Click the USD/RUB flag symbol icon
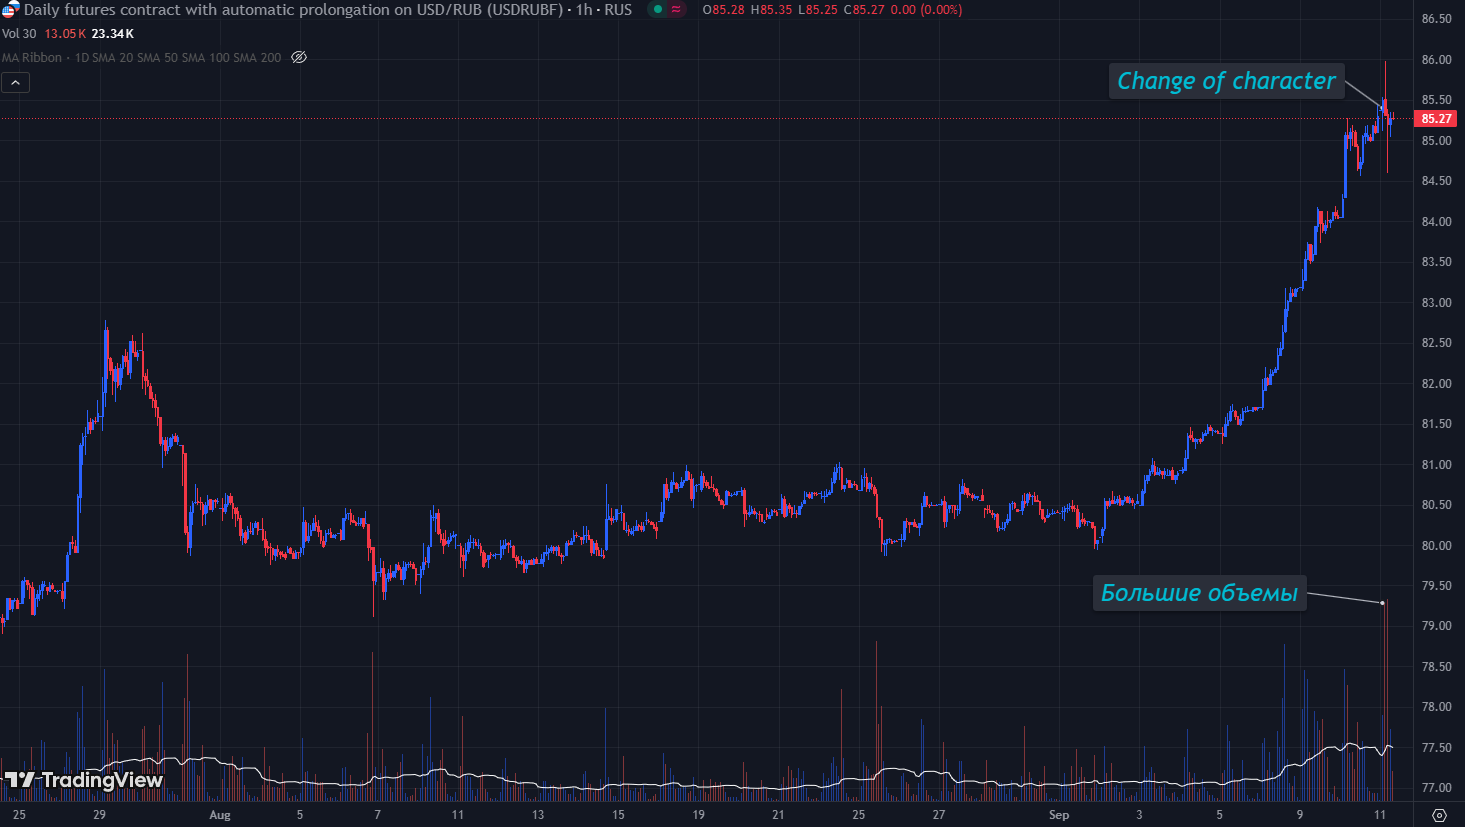Viewport: 1465px width, 827px height. point(10,10)
